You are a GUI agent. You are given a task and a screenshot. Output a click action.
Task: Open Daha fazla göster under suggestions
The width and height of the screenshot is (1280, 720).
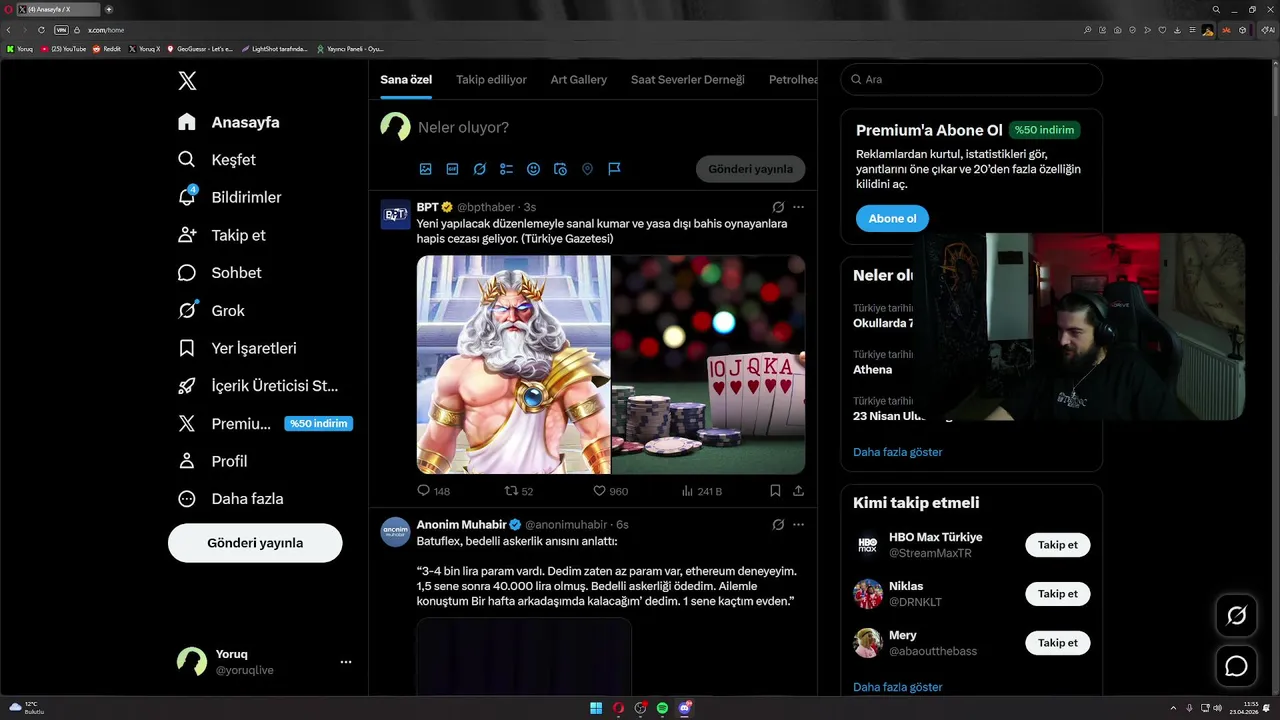click(897, 687)
